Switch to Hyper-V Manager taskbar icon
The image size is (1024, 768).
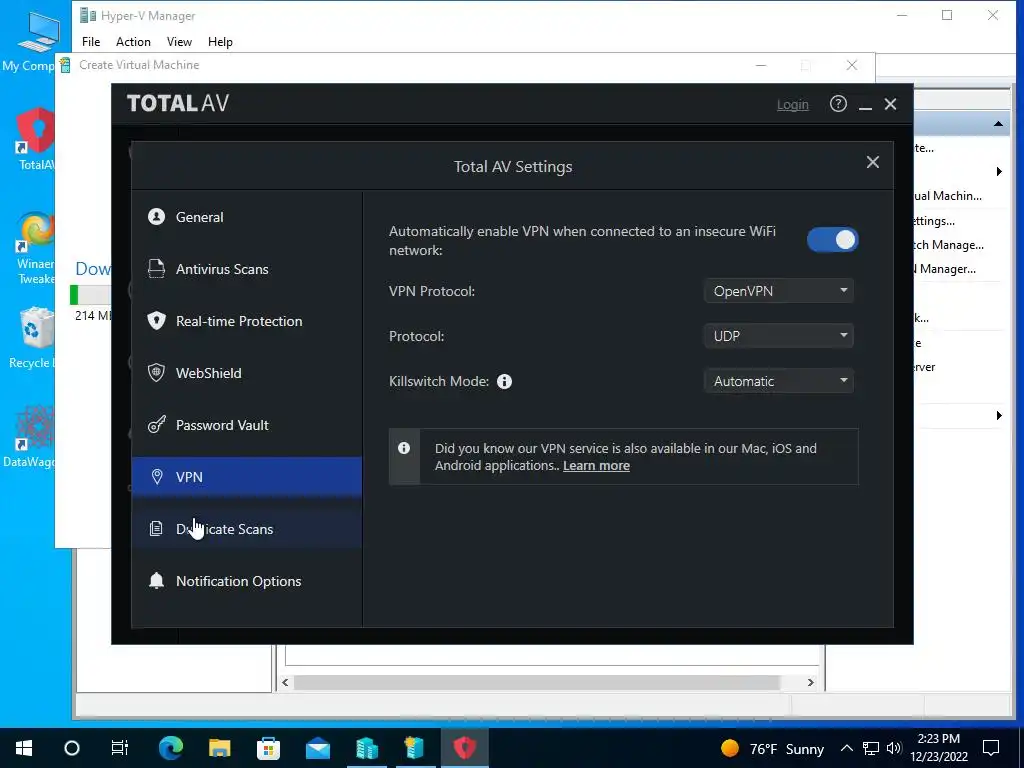pyautogui.click(x=366, y=748)
